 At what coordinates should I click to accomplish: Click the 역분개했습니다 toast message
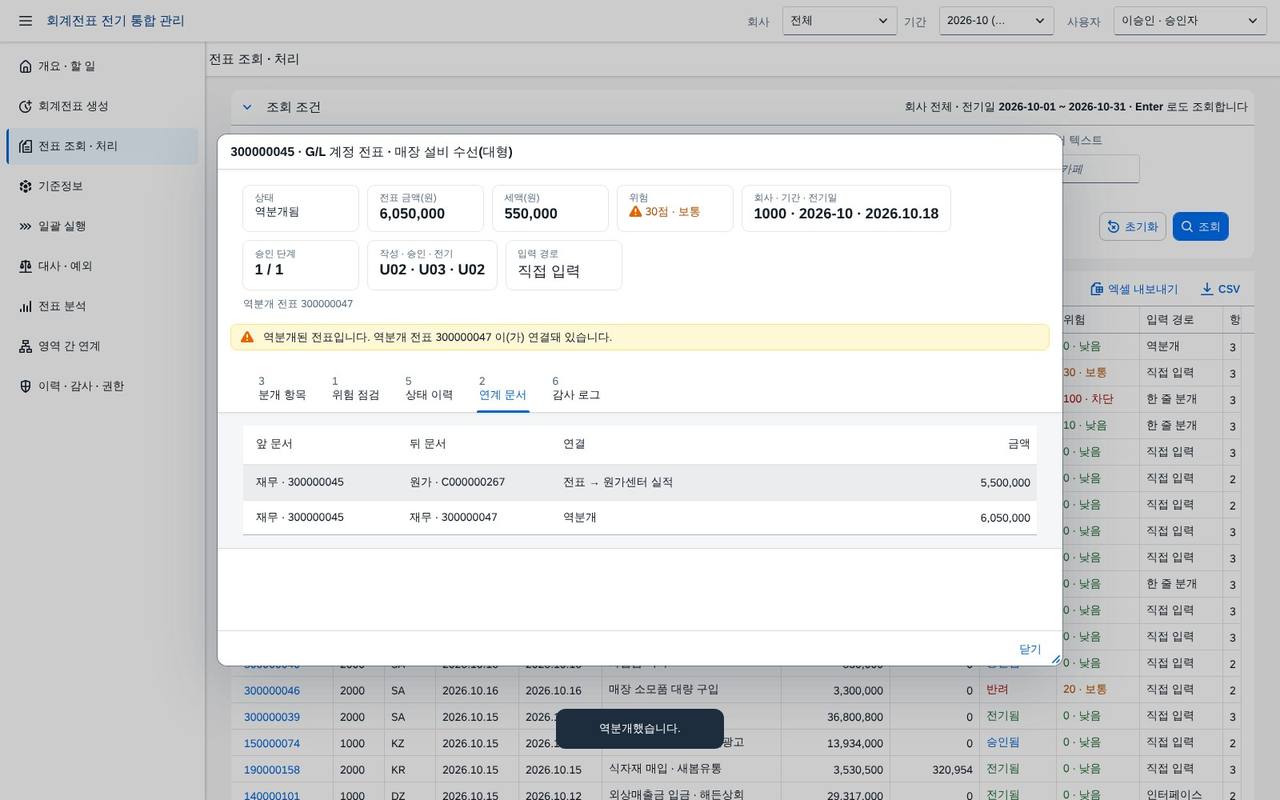(x=639, y=728)
